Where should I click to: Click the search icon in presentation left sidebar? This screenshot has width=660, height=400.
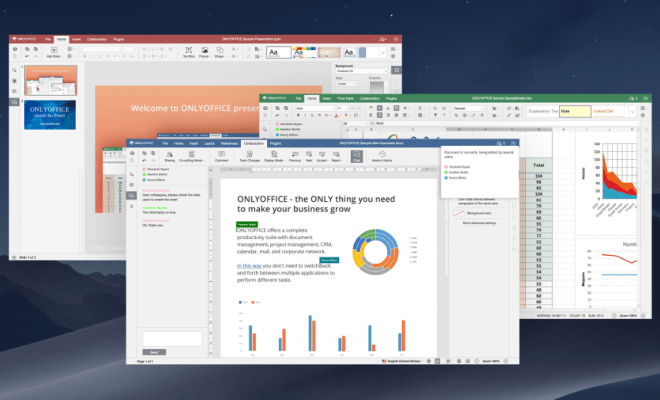[x=15, y=70]
